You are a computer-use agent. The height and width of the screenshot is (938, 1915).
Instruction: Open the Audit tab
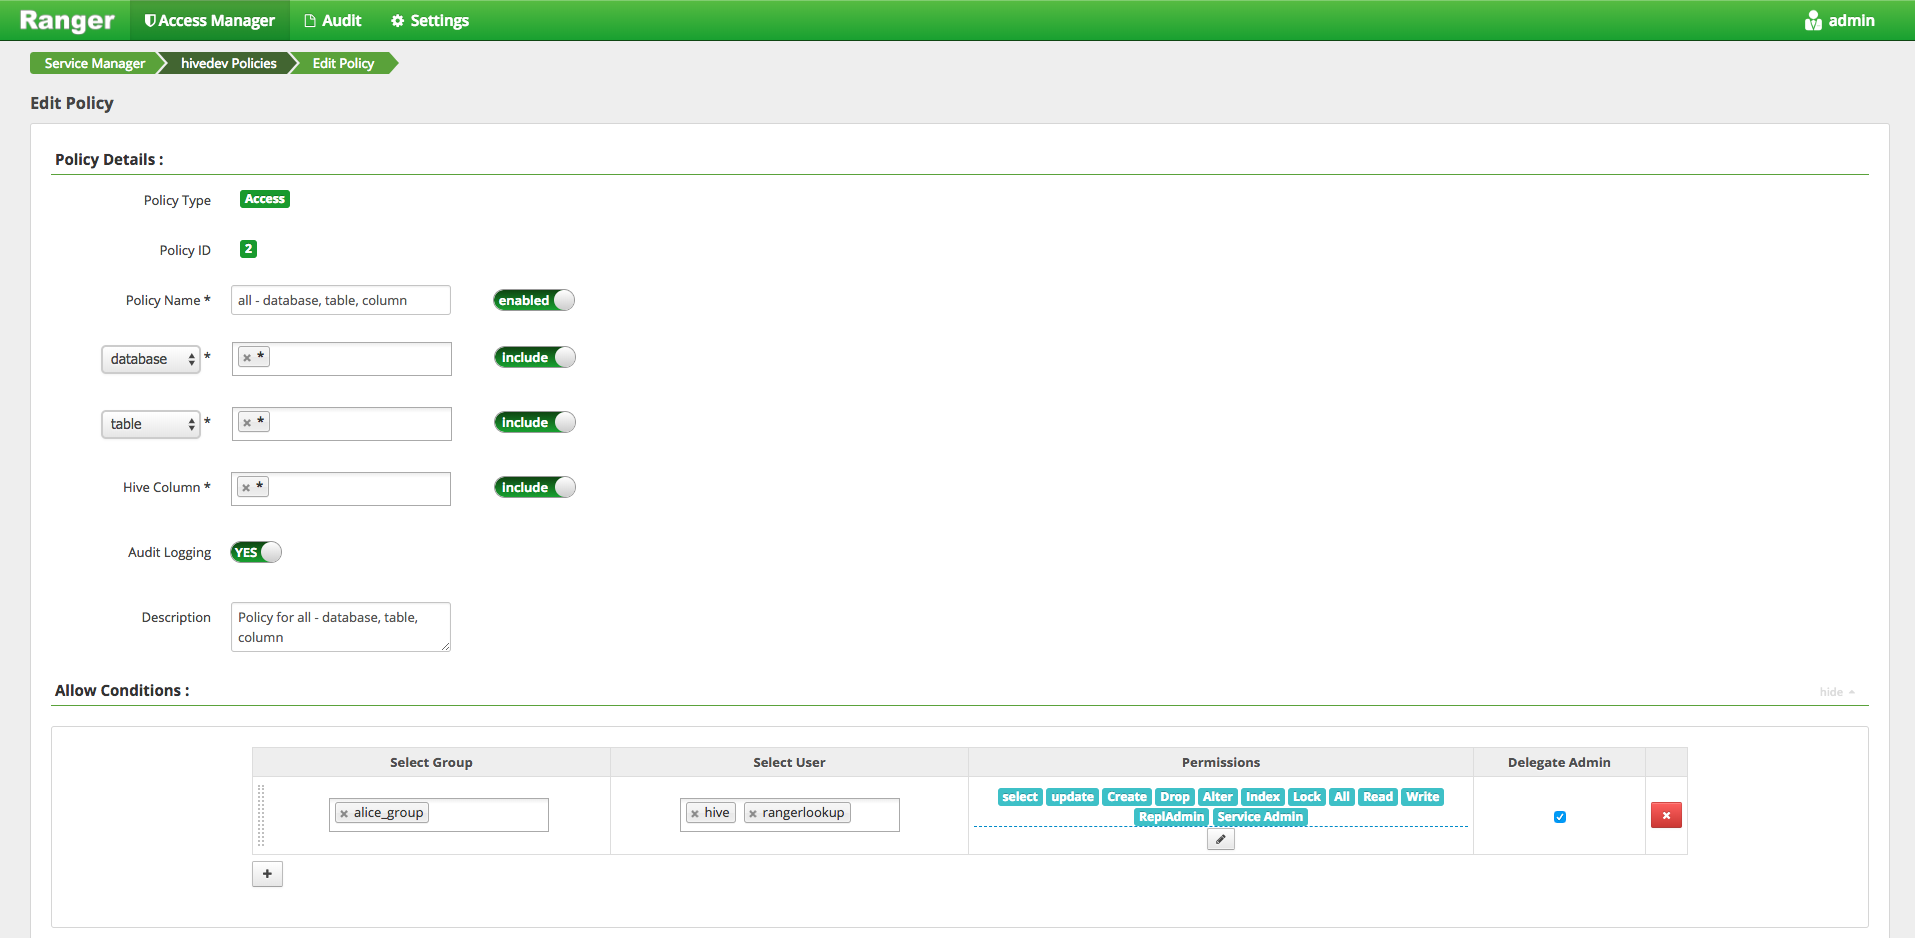coord(333,20)
